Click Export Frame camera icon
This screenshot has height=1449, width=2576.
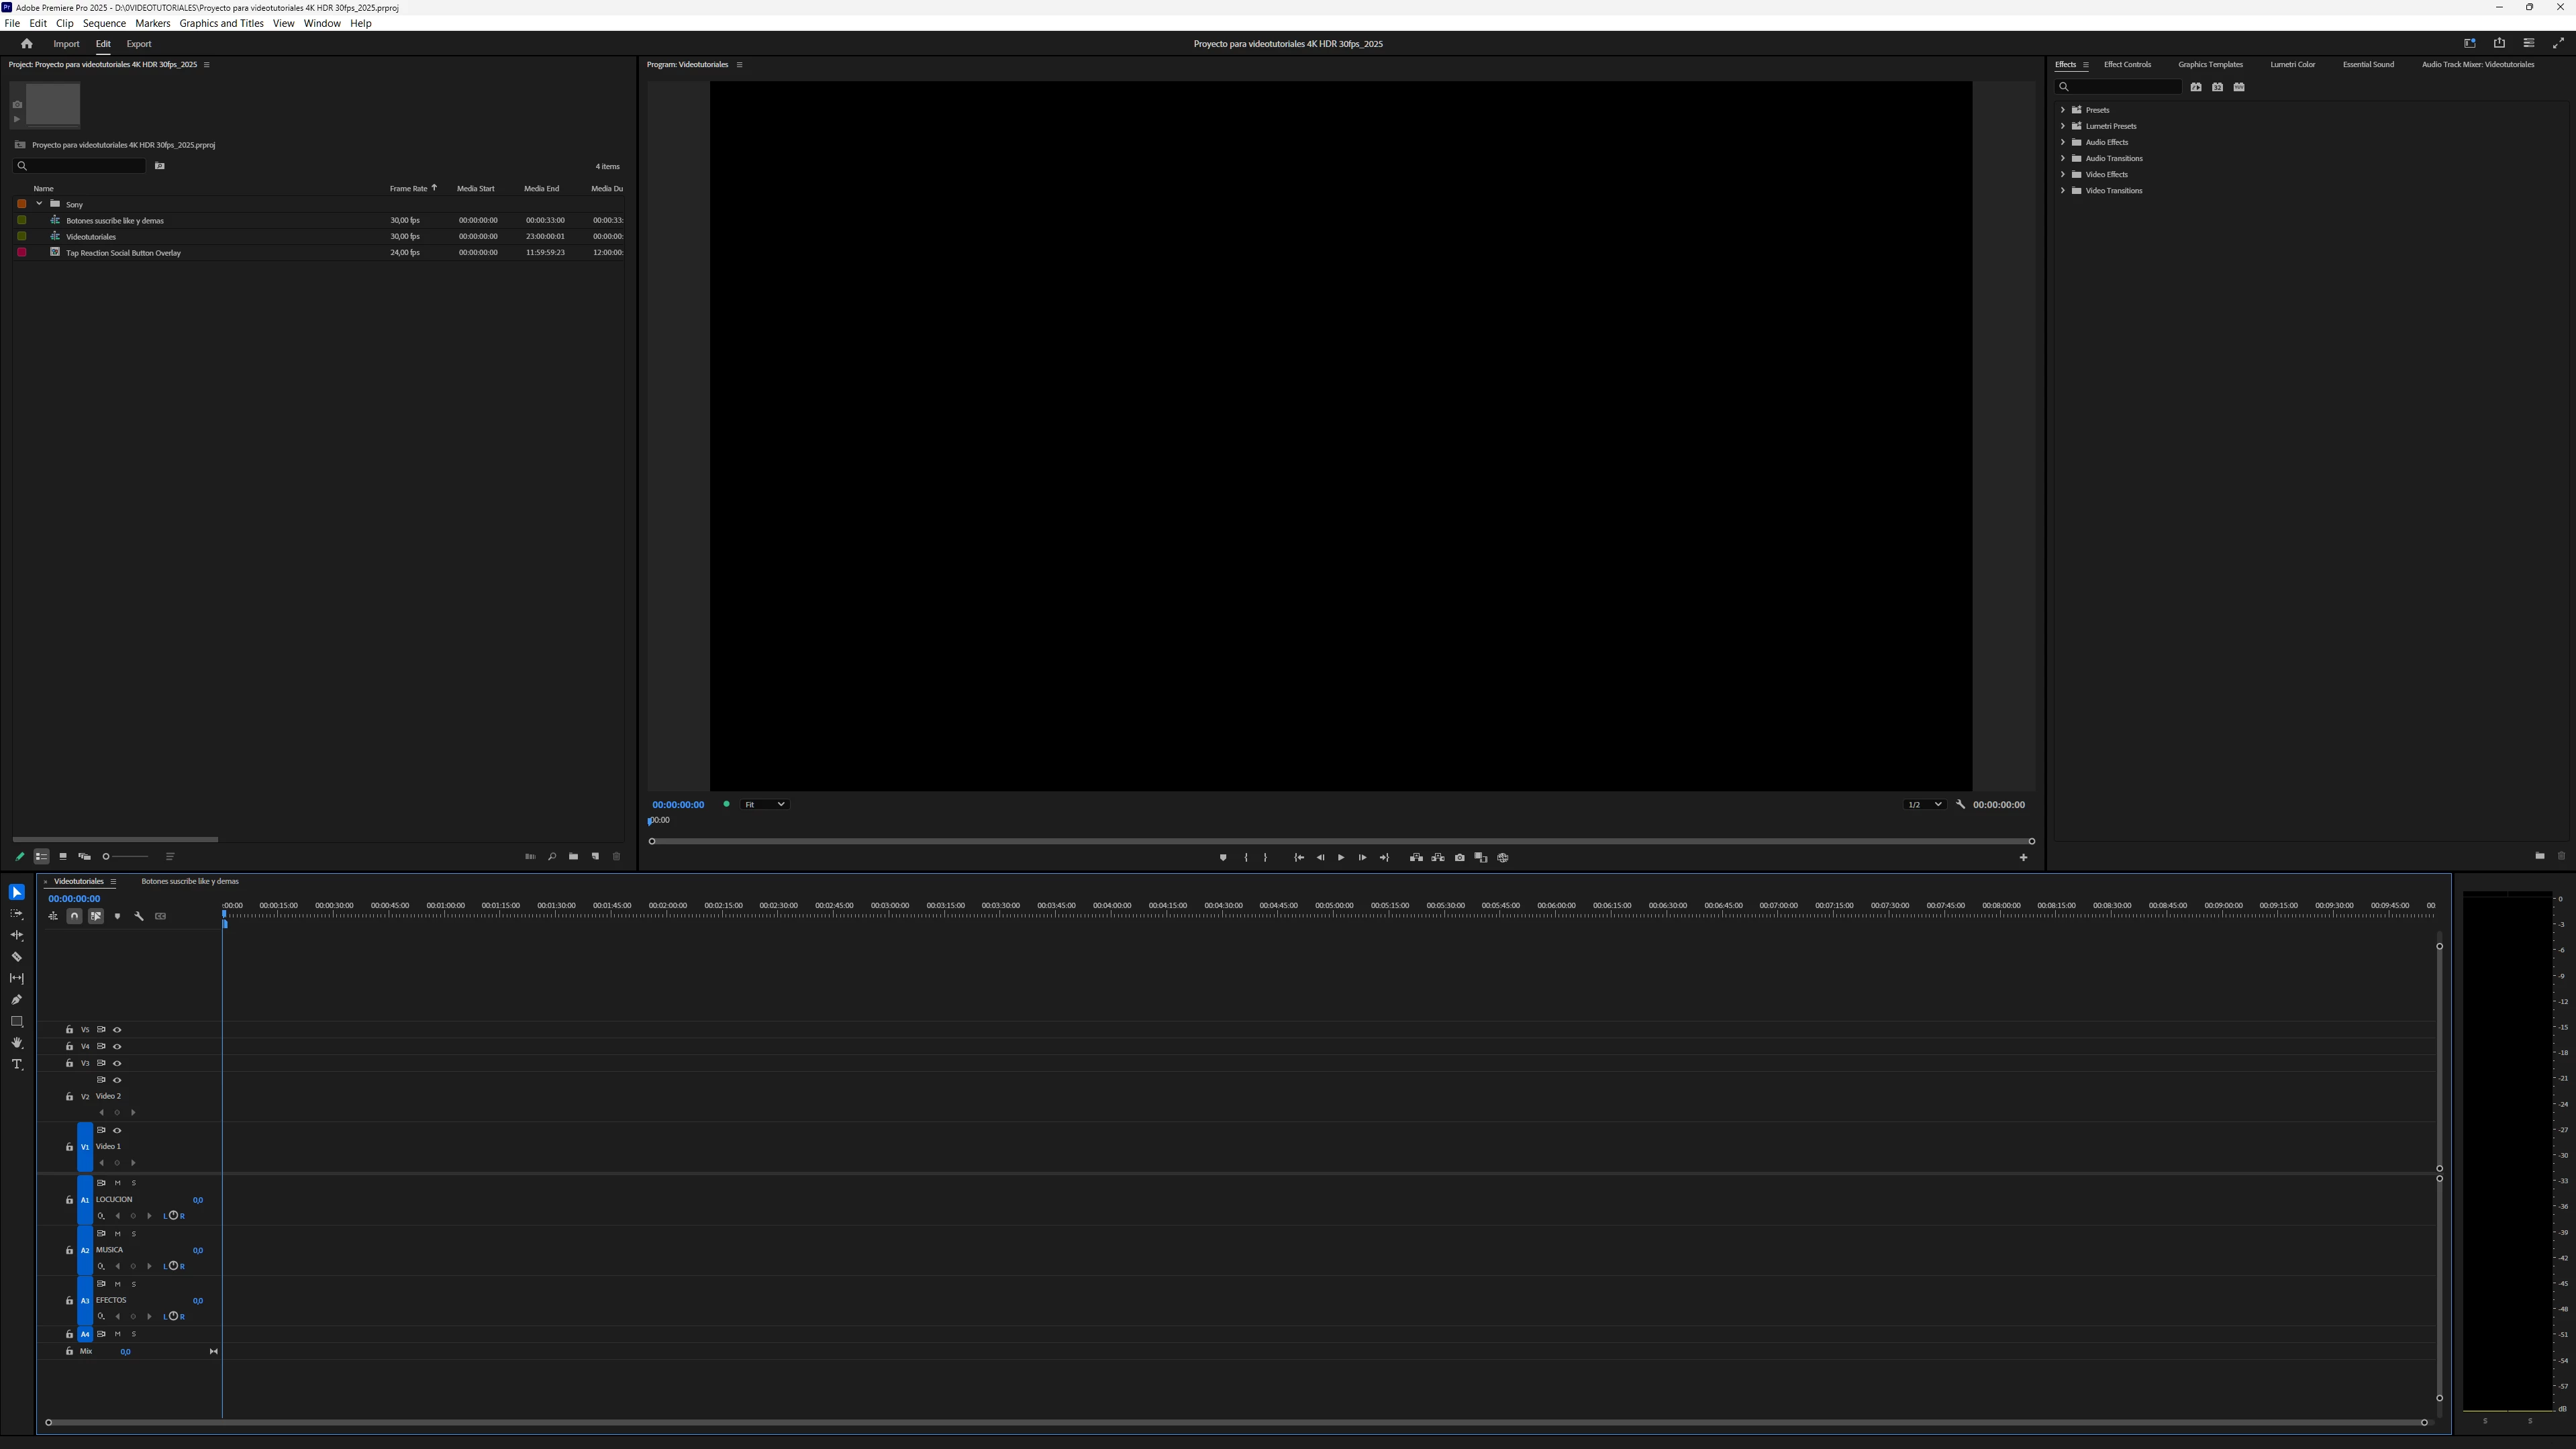coord(1459,858)
